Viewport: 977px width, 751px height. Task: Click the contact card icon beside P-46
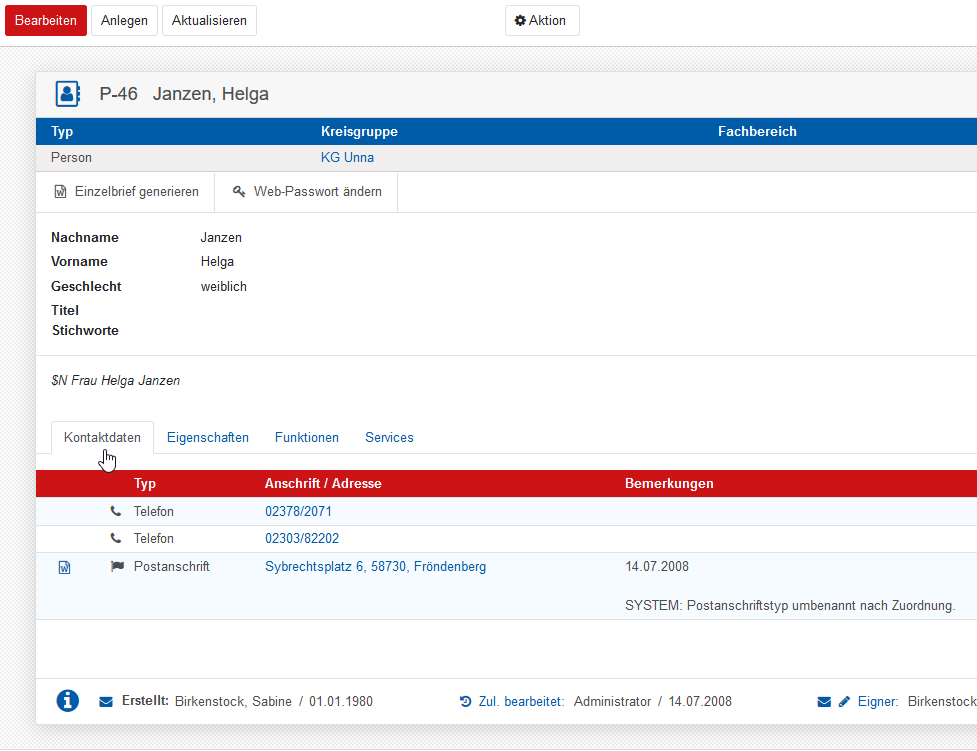[x=67, y=94]
